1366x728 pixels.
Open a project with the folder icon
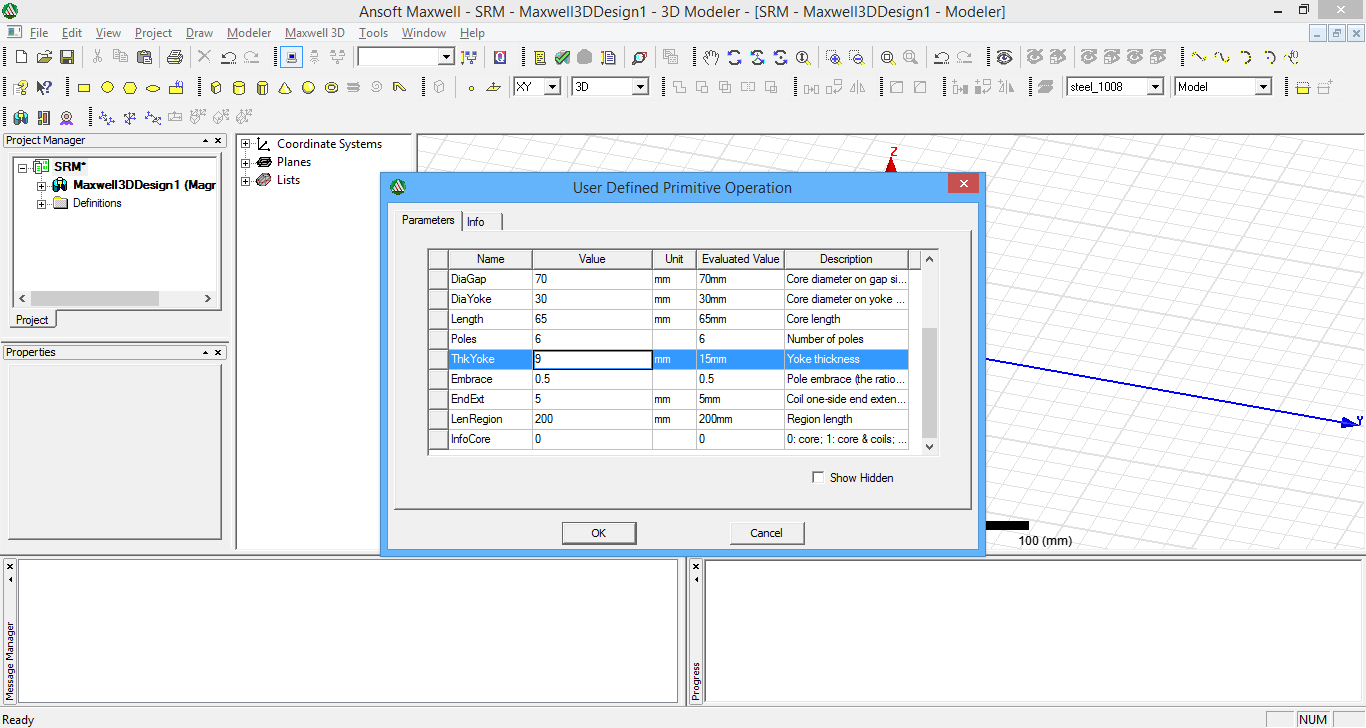click(44, 57)
